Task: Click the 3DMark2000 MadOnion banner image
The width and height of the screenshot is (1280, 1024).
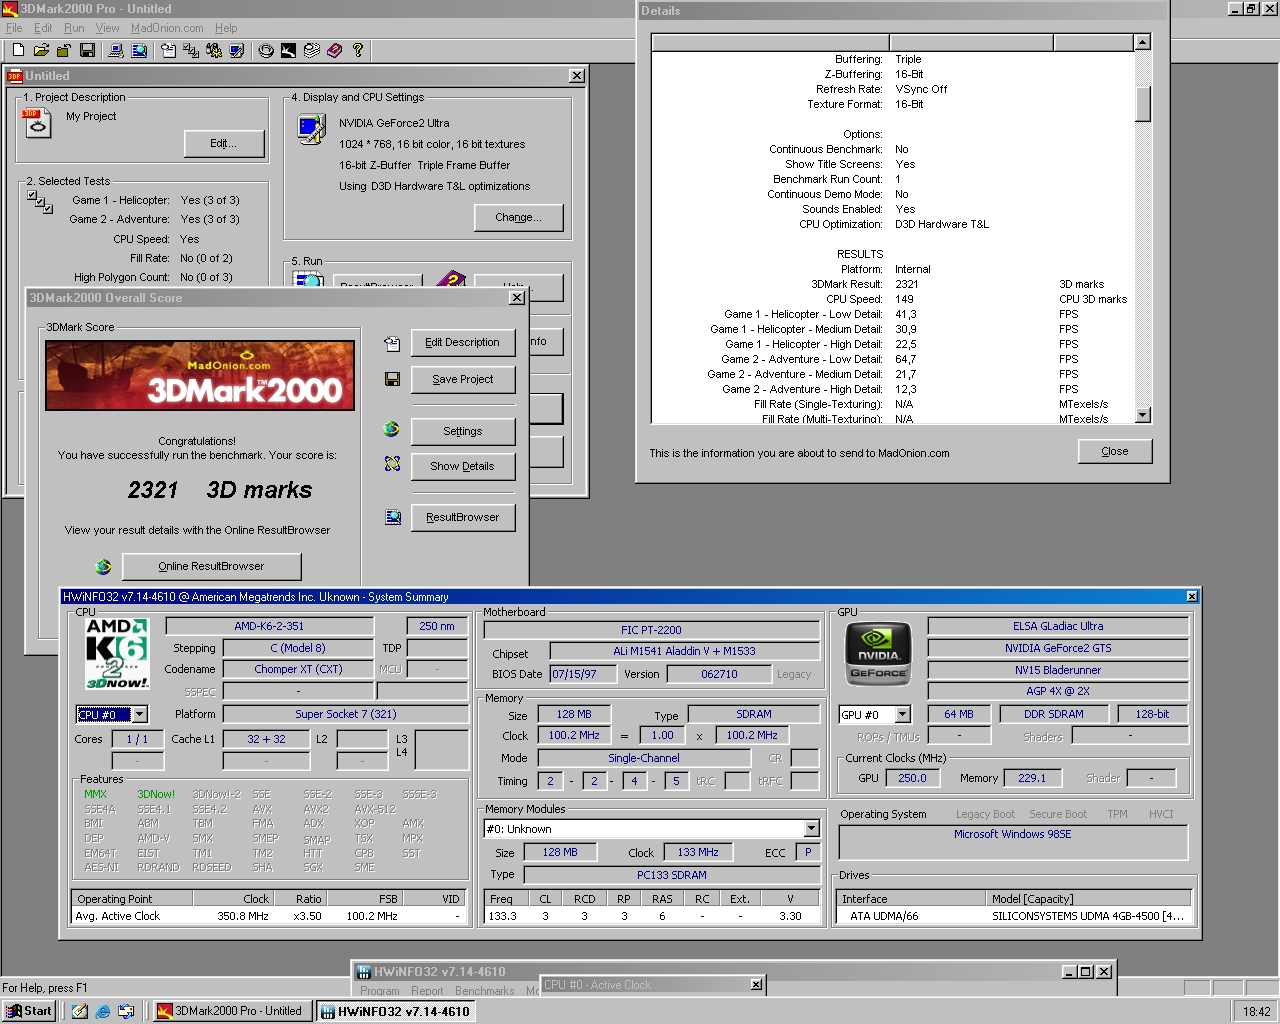Action: point(200,375)
